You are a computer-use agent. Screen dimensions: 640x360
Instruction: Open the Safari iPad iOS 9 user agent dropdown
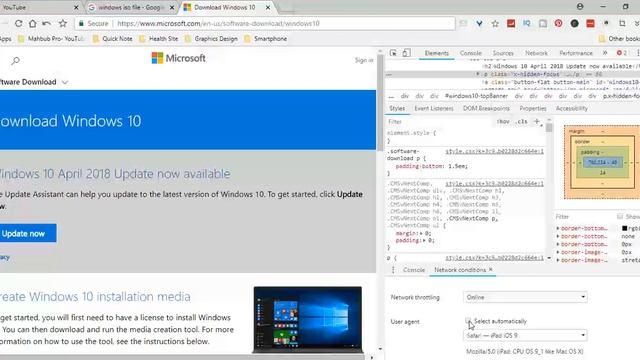(x=525, y=336)
